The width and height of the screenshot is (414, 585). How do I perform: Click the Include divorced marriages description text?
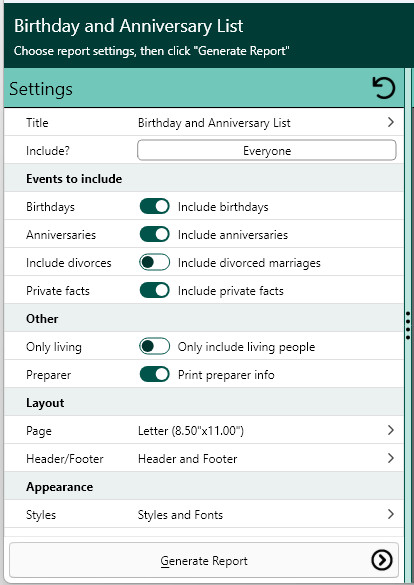[249, 263]
